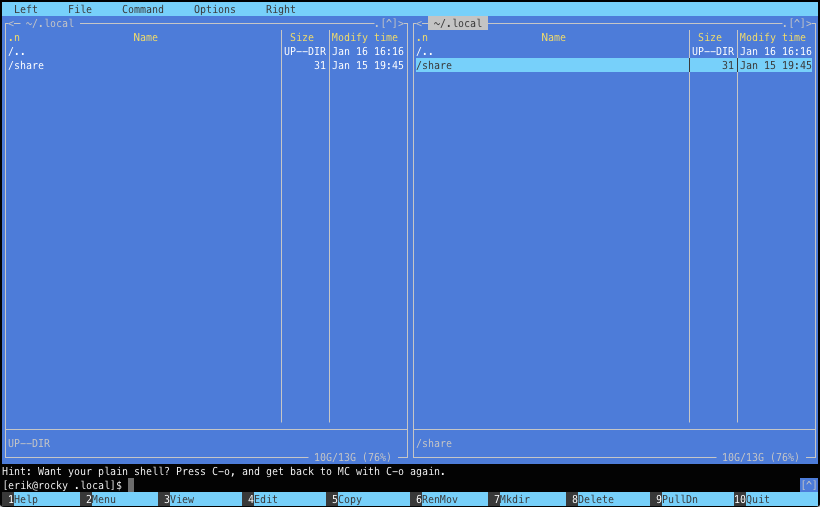Click the ~/.local path title of left panel
The height and width of the screenshot is (507, 820).
[50, 23]
